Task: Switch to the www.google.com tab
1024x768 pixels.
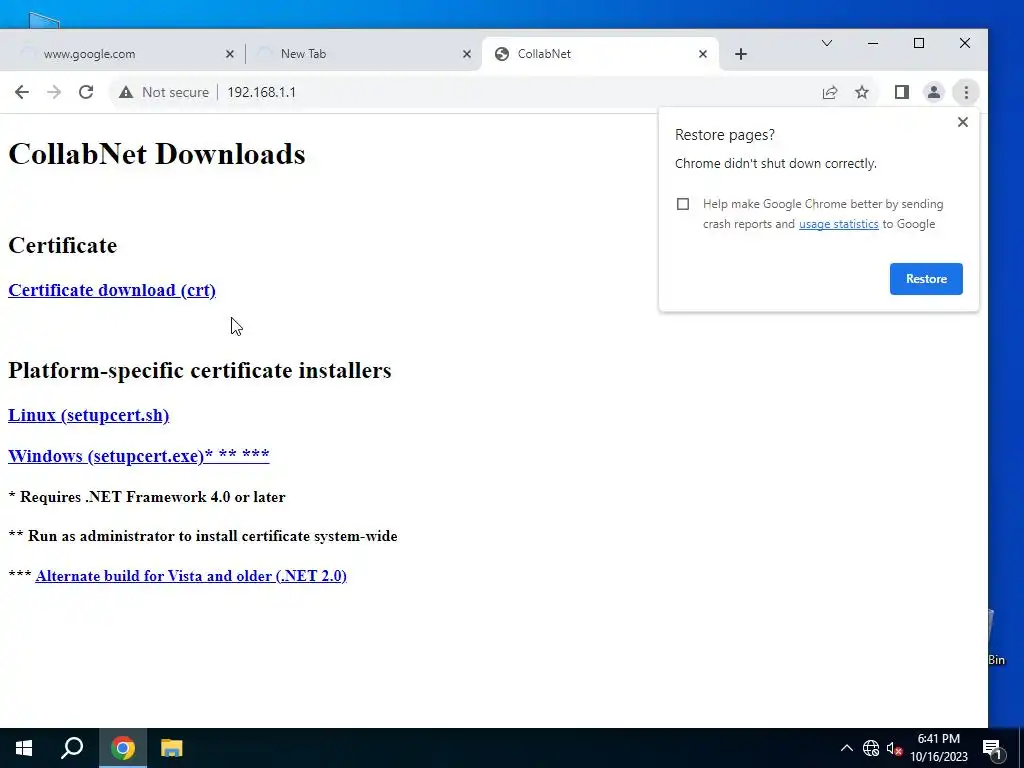Action: [x=122, y=54]
